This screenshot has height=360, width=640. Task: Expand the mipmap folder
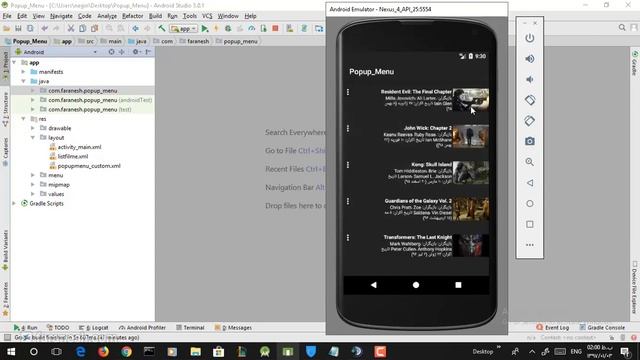coord(33,184)
